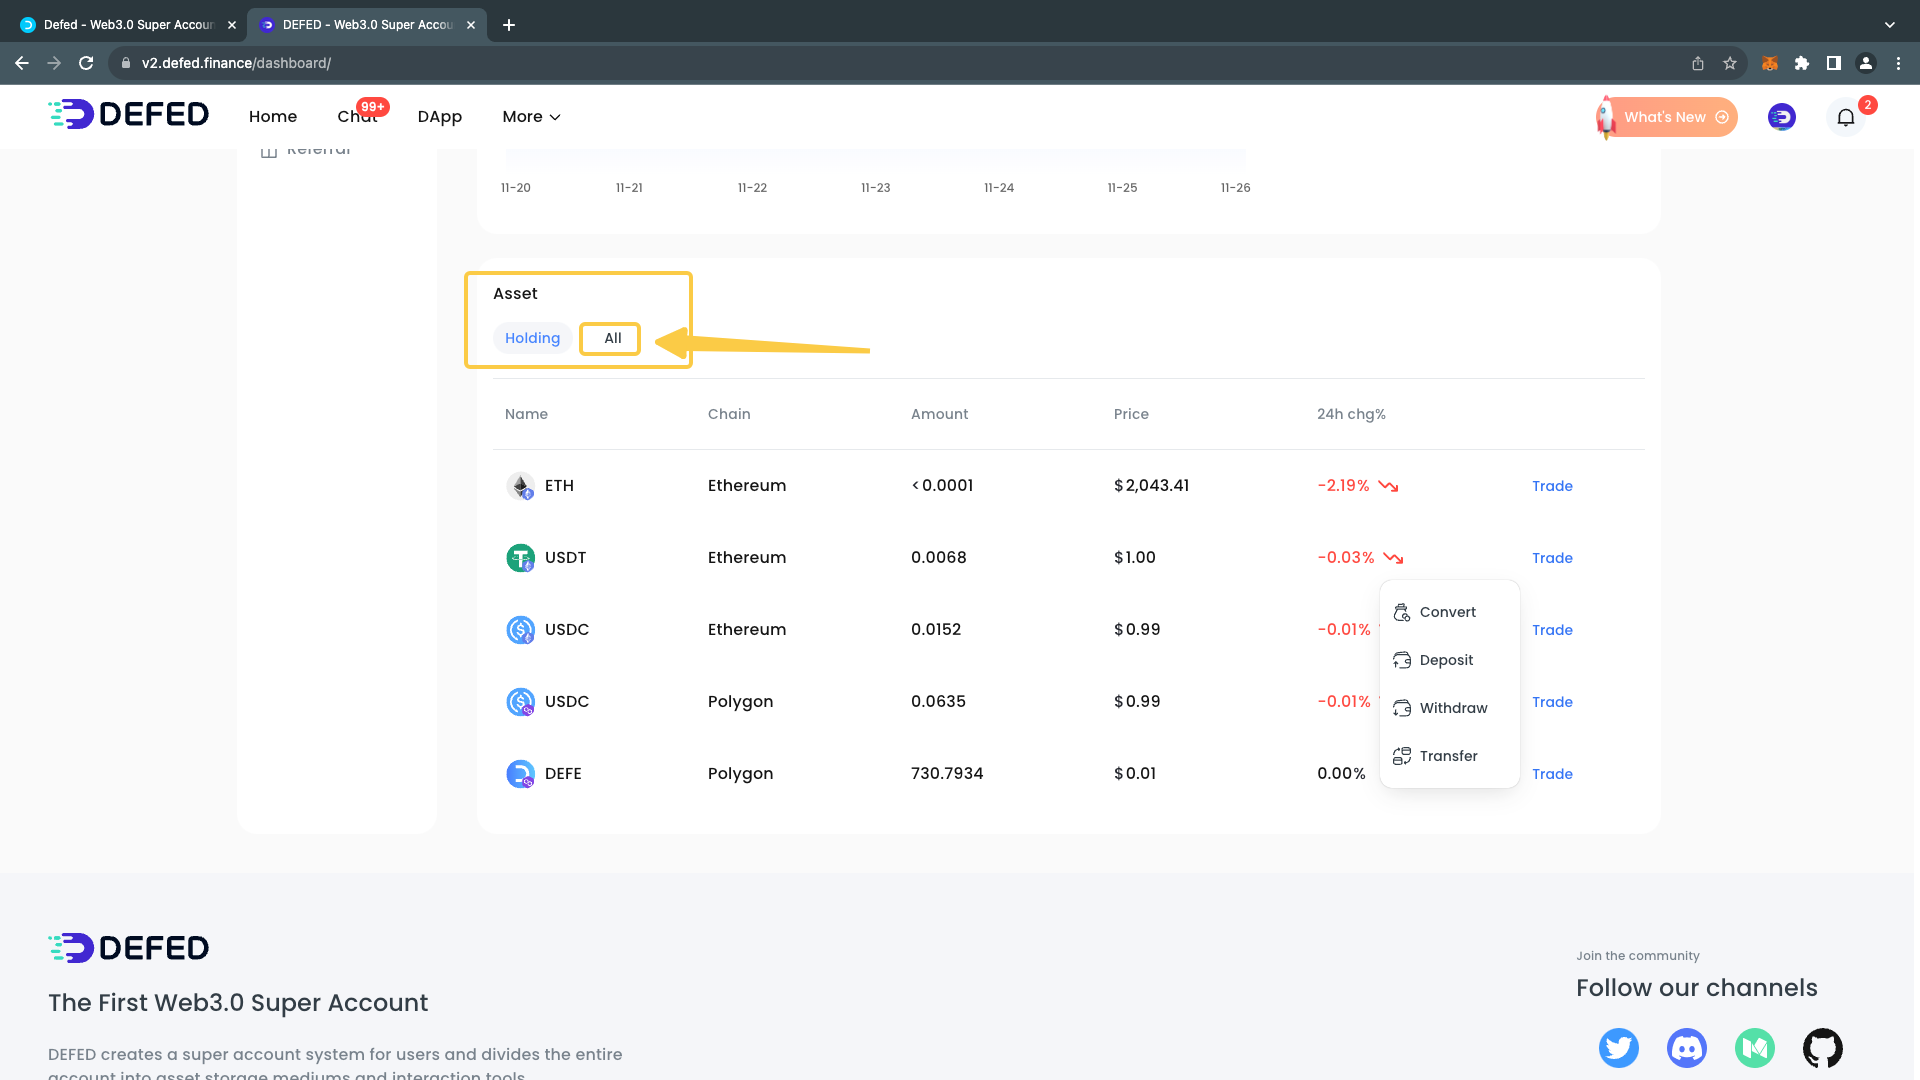Viewport: 1920px width, 1080px height.
Task: Open the GitHub channel icon
Action: click(1822, 1047)
